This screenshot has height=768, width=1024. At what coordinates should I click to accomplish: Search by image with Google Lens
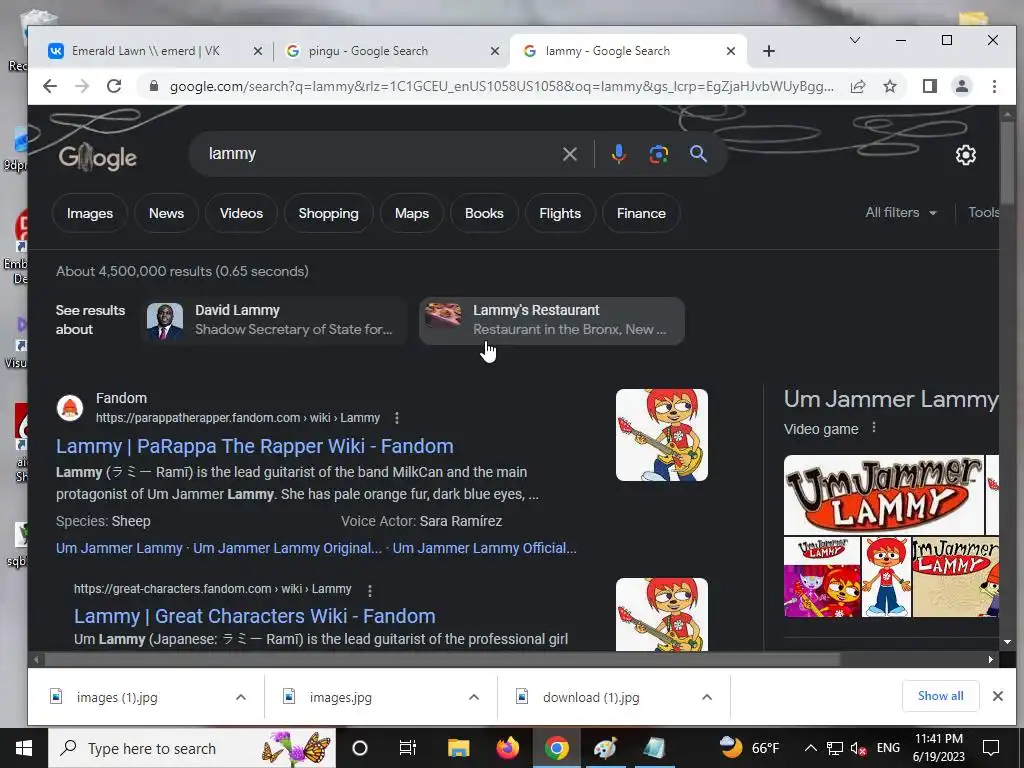point(658,154)
